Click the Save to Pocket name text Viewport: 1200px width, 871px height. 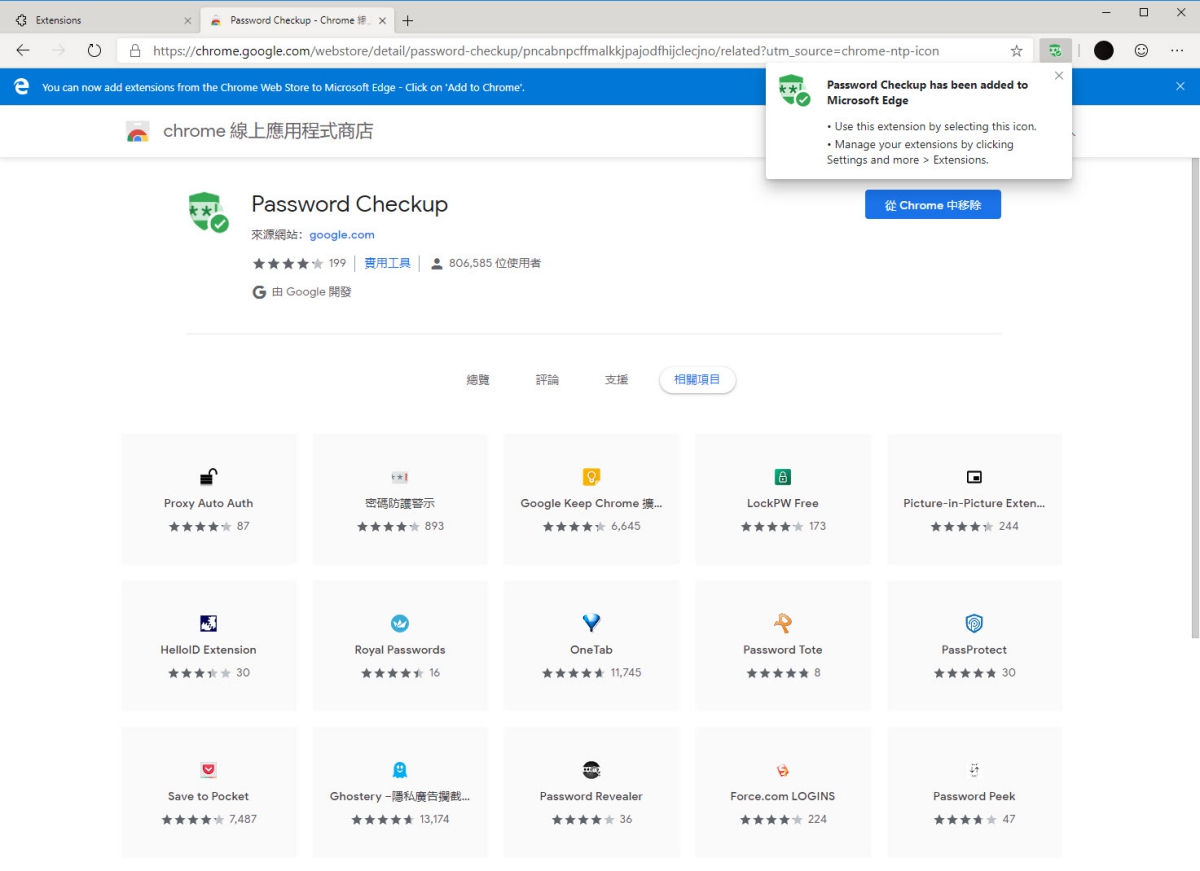[x=209, y=796]
